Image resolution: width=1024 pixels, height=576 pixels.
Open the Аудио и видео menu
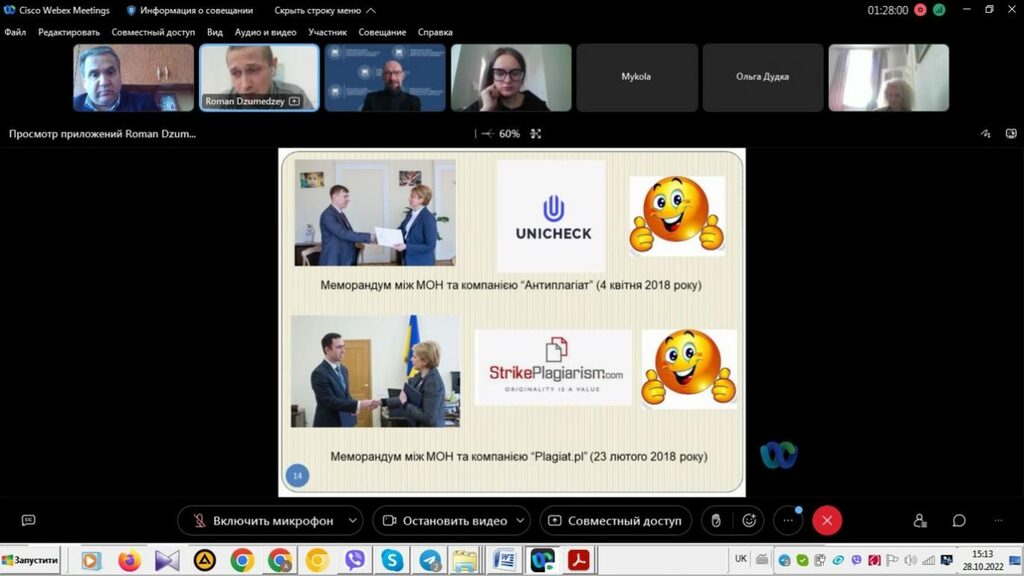coord(265,32)
